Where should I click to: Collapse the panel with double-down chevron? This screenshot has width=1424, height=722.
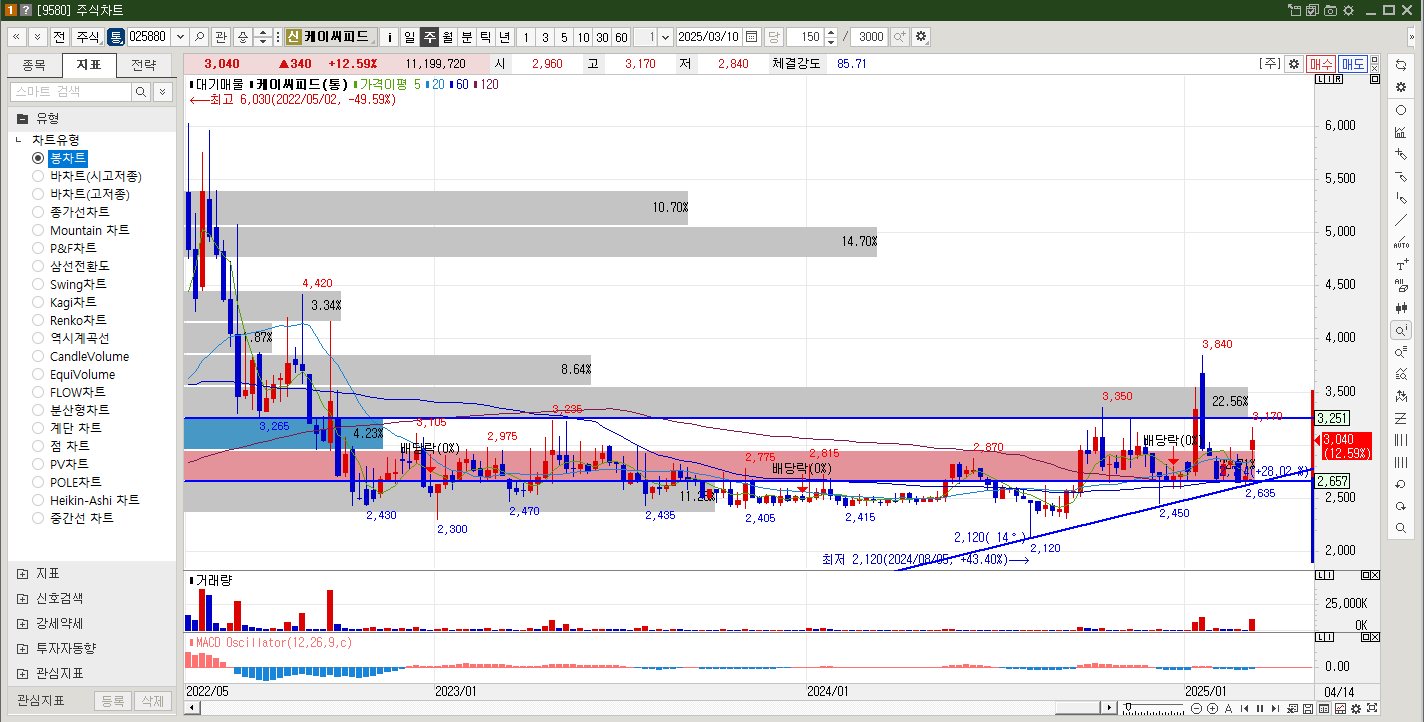click(x=37, y=36)
